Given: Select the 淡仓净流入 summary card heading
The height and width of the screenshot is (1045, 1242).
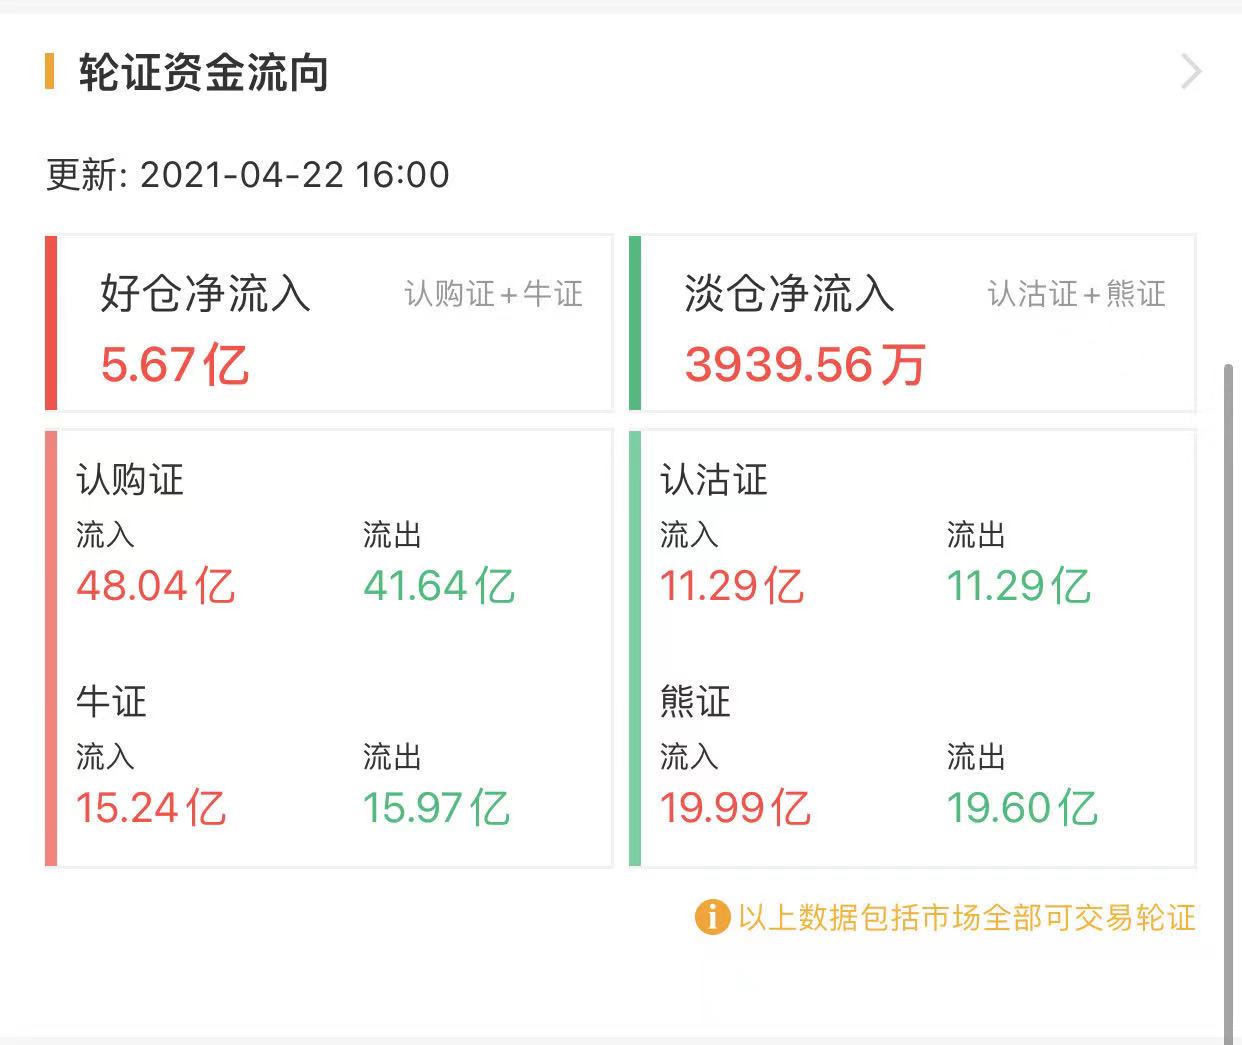Looking at the screenshot, I should [x=789, y=294].
